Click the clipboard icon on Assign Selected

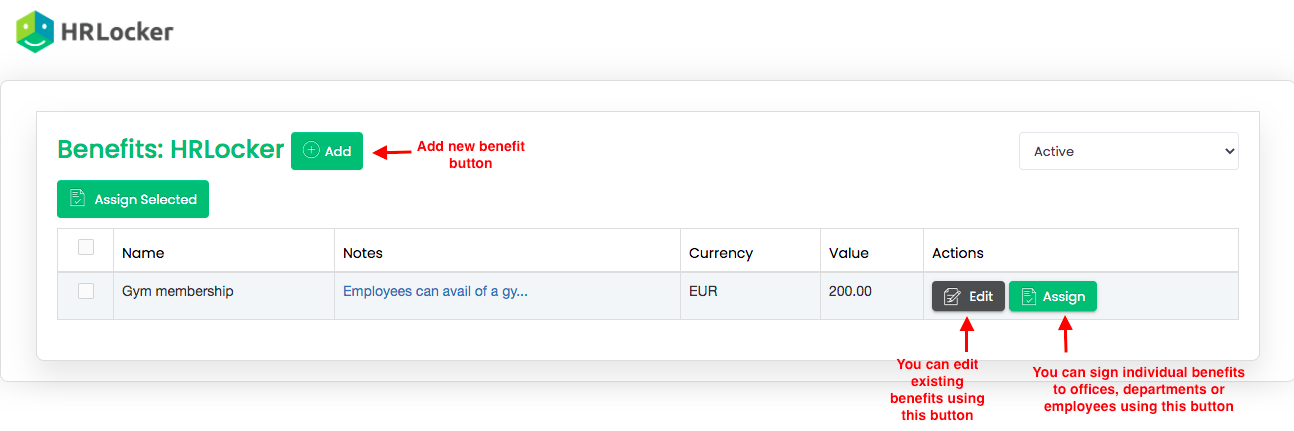point(77,199)
